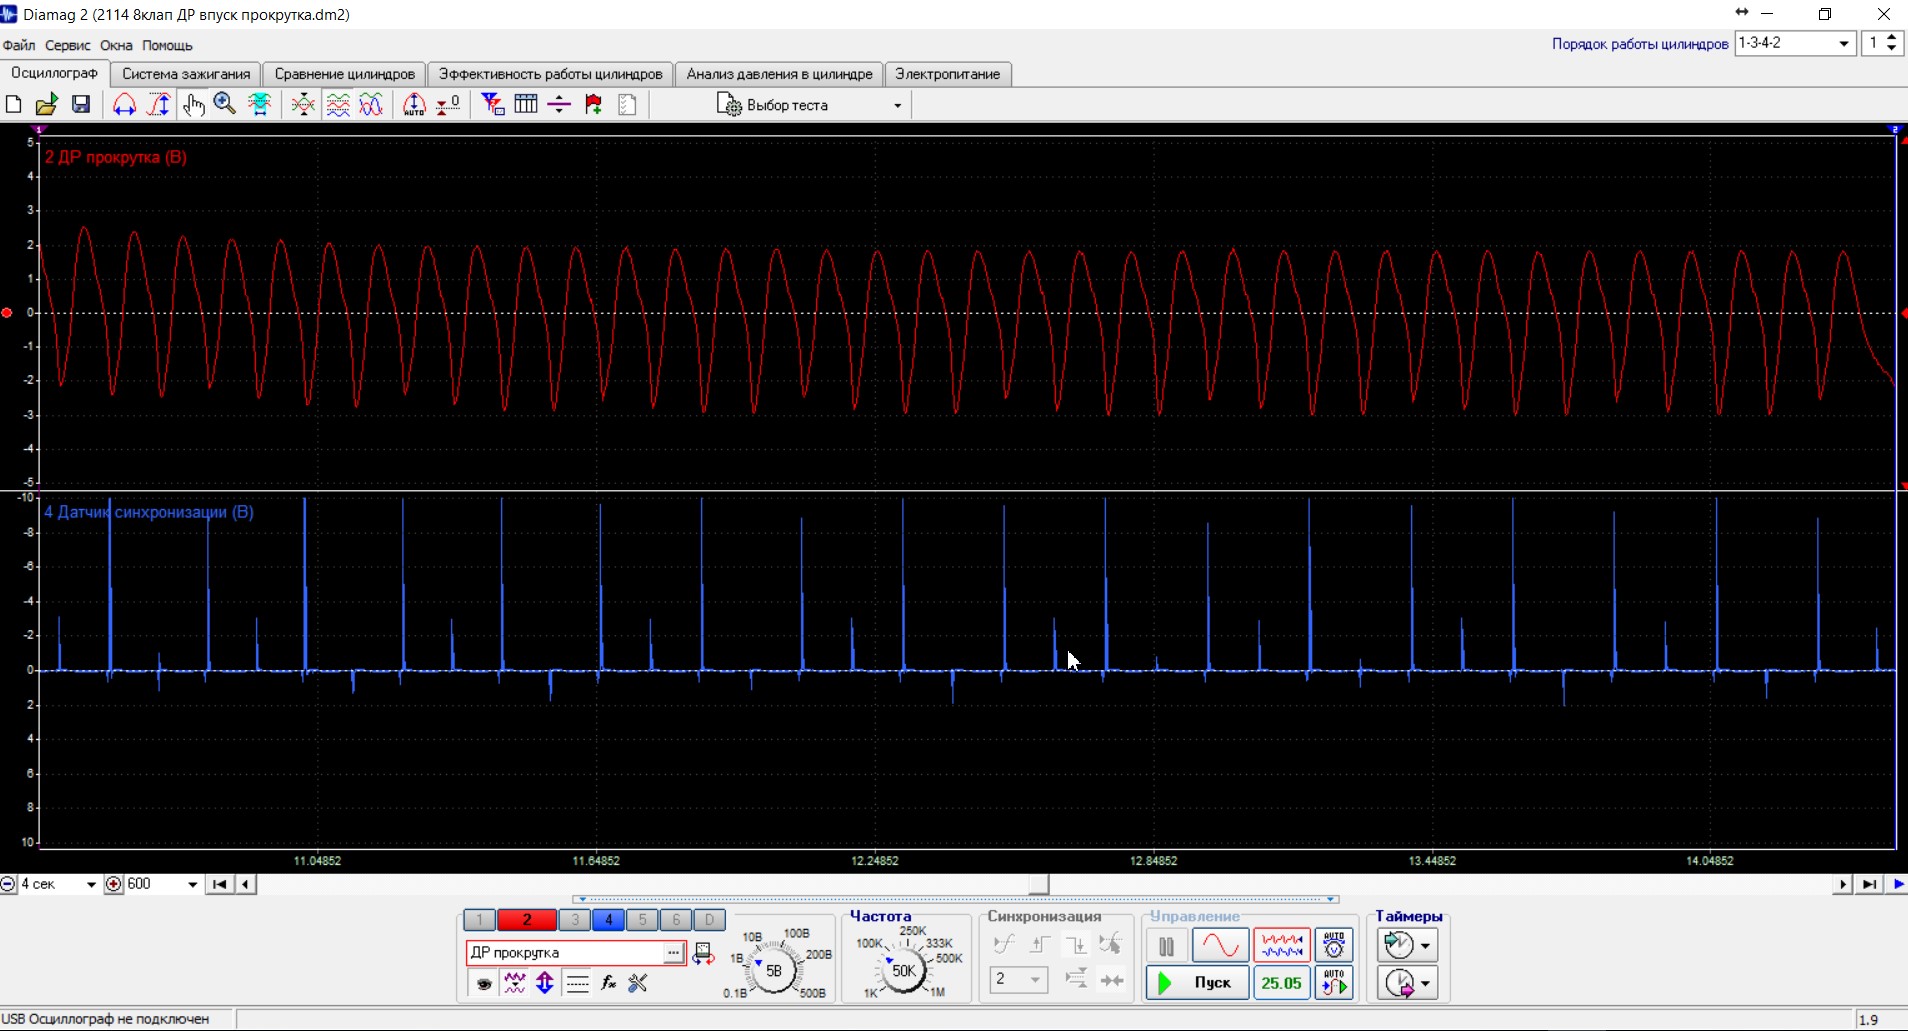
Task: Activate the hand pan tool
Action: (193, 105)
